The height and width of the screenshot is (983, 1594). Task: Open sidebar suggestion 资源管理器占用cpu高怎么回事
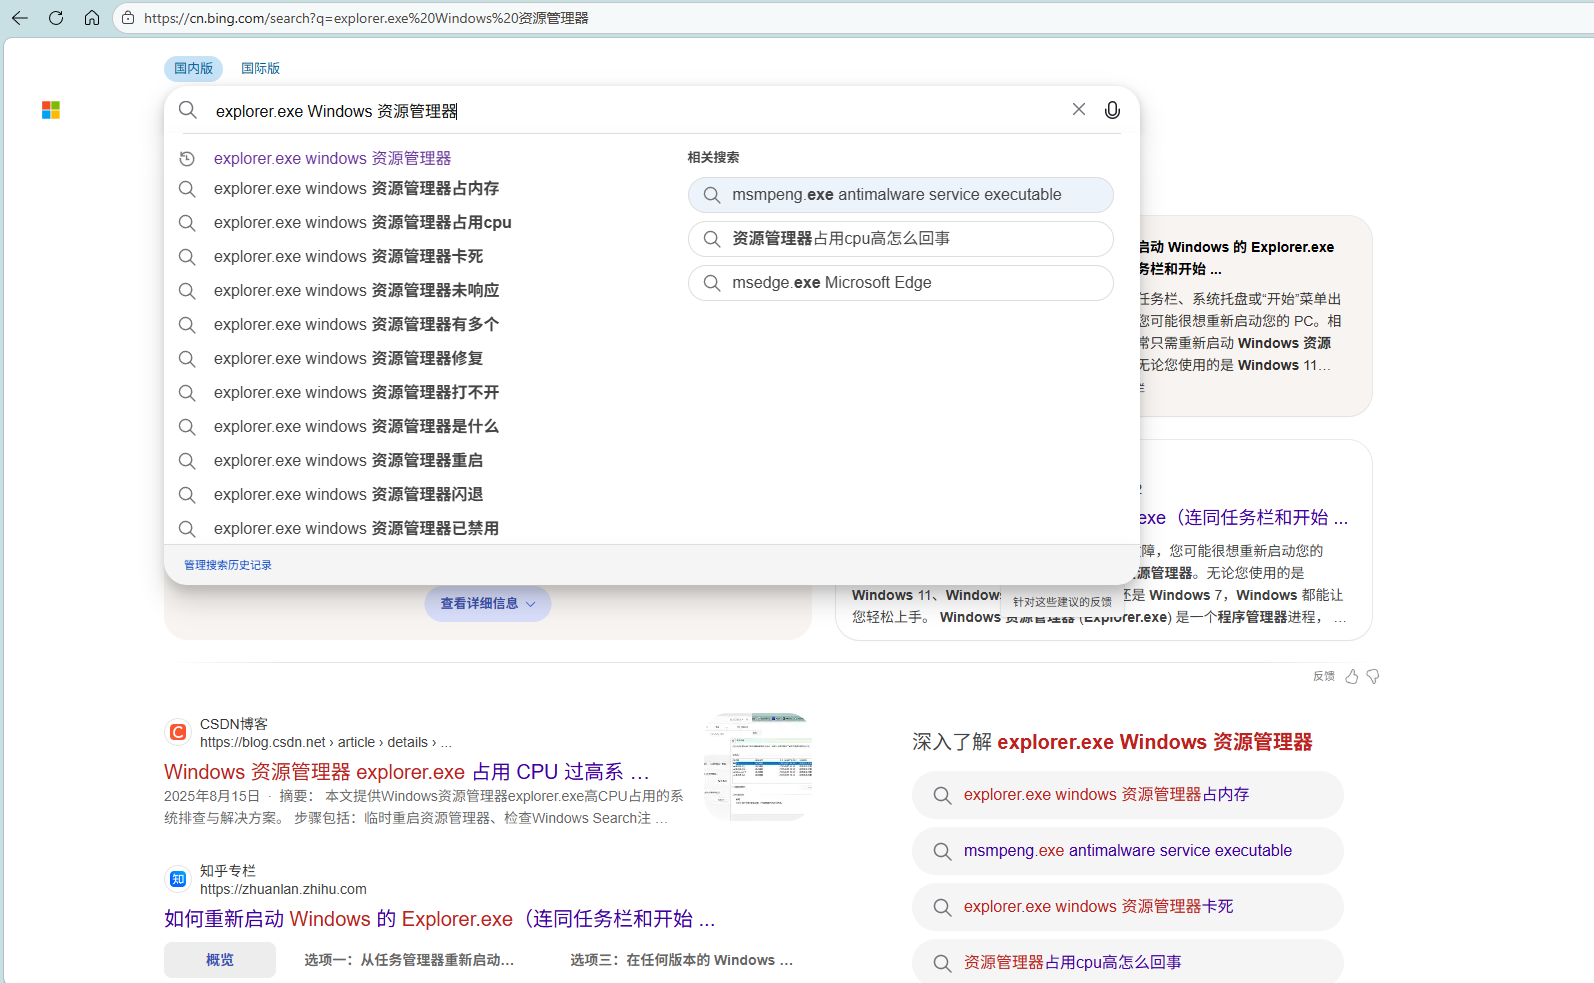[x=1127, y=961]
